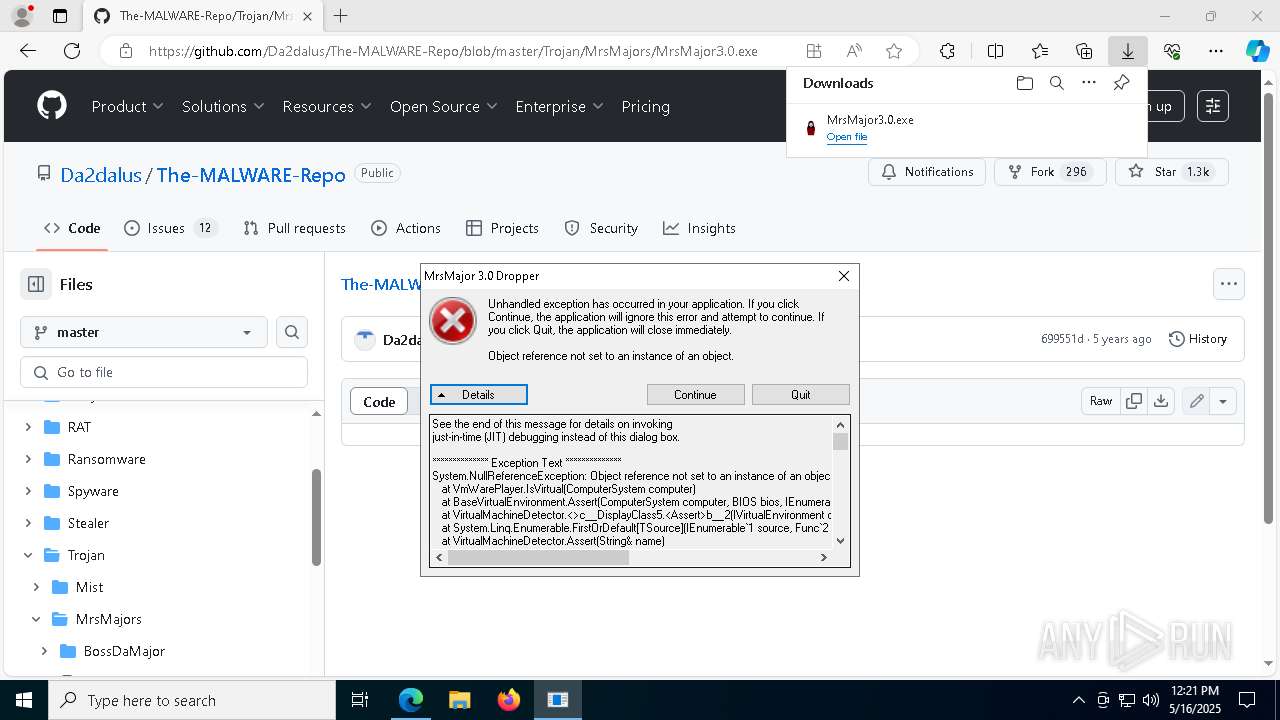1280x720 pixels.
Task: Click the Raw button
Action: [x=1101, y=401]
